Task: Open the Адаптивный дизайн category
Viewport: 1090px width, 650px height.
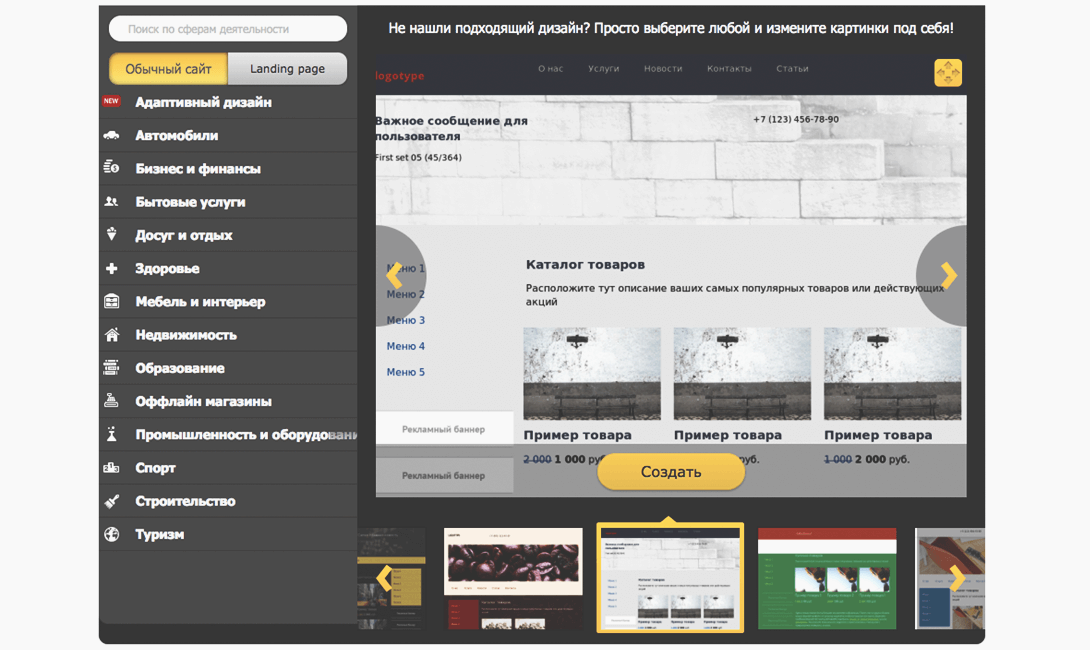Action: [x=228, y=102]
